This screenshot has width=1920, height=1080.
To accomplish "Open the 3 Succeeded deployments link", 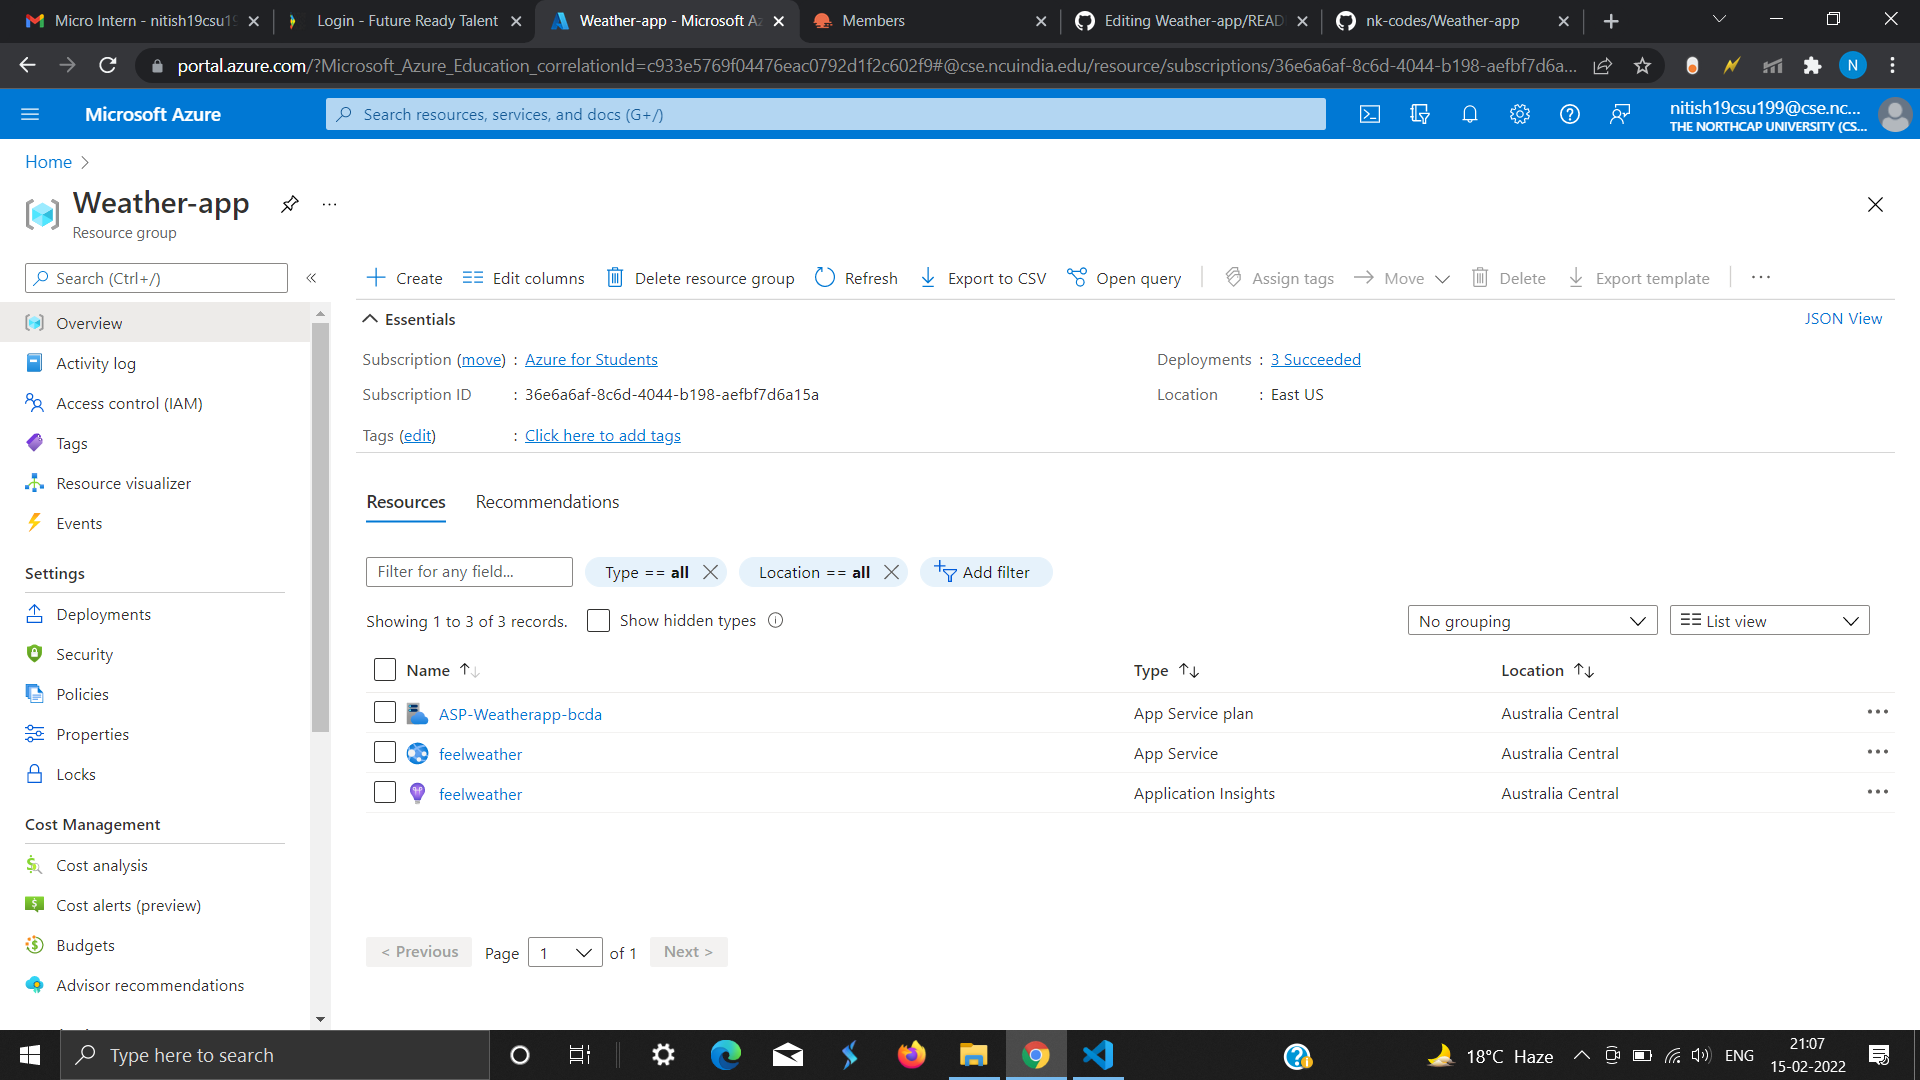I will pos(1315,360).
